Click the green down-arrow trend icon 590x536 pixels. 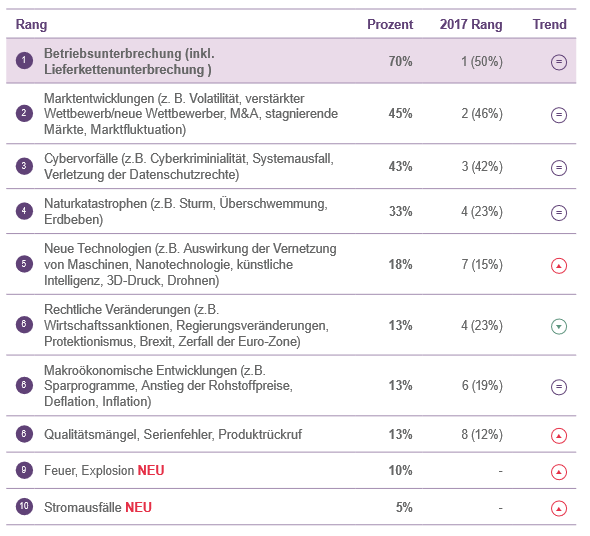(x=559, y=326)
